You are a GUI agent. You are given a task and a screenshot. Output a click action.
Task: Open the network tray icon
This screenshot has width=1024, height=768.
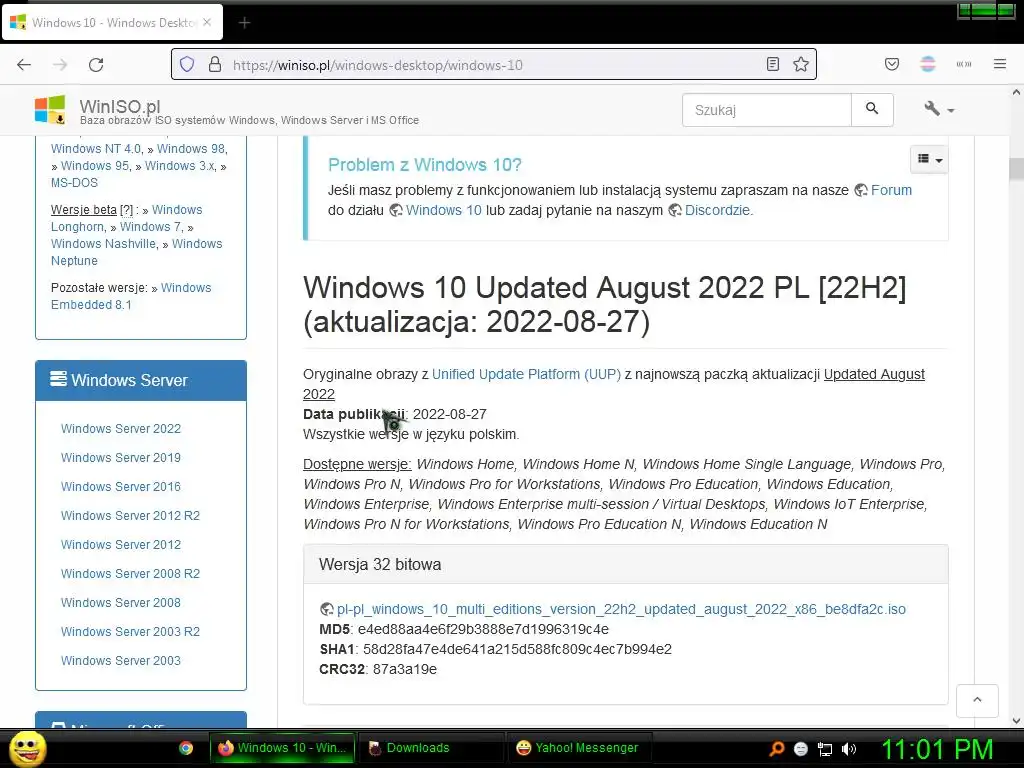[x=825, y=749]
